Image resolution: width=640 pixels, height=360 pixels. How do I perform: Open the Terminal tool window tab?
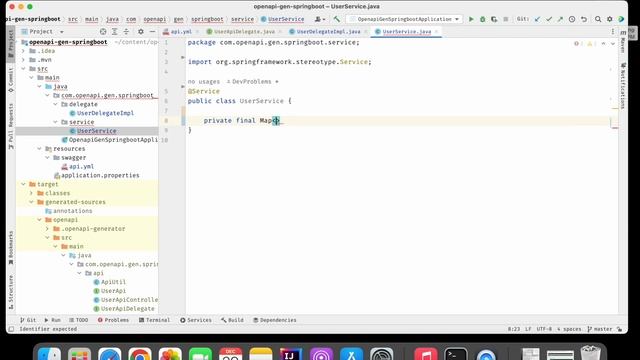[x=154, y=320]
